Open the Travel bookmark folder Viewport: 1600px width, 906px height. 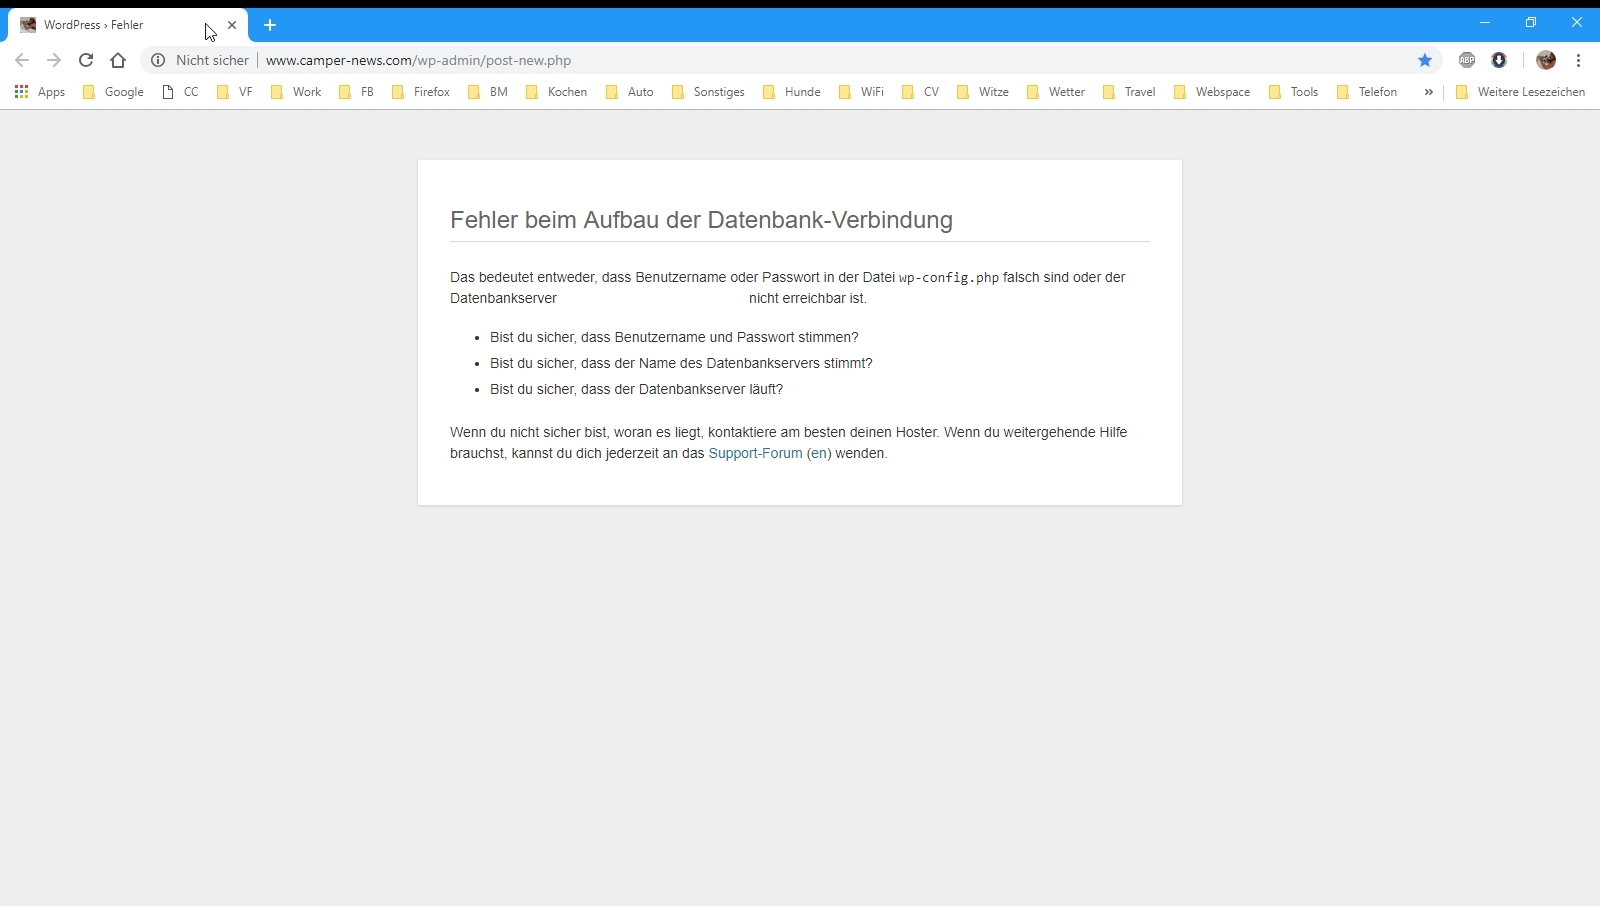click(x=1129, y=92)
